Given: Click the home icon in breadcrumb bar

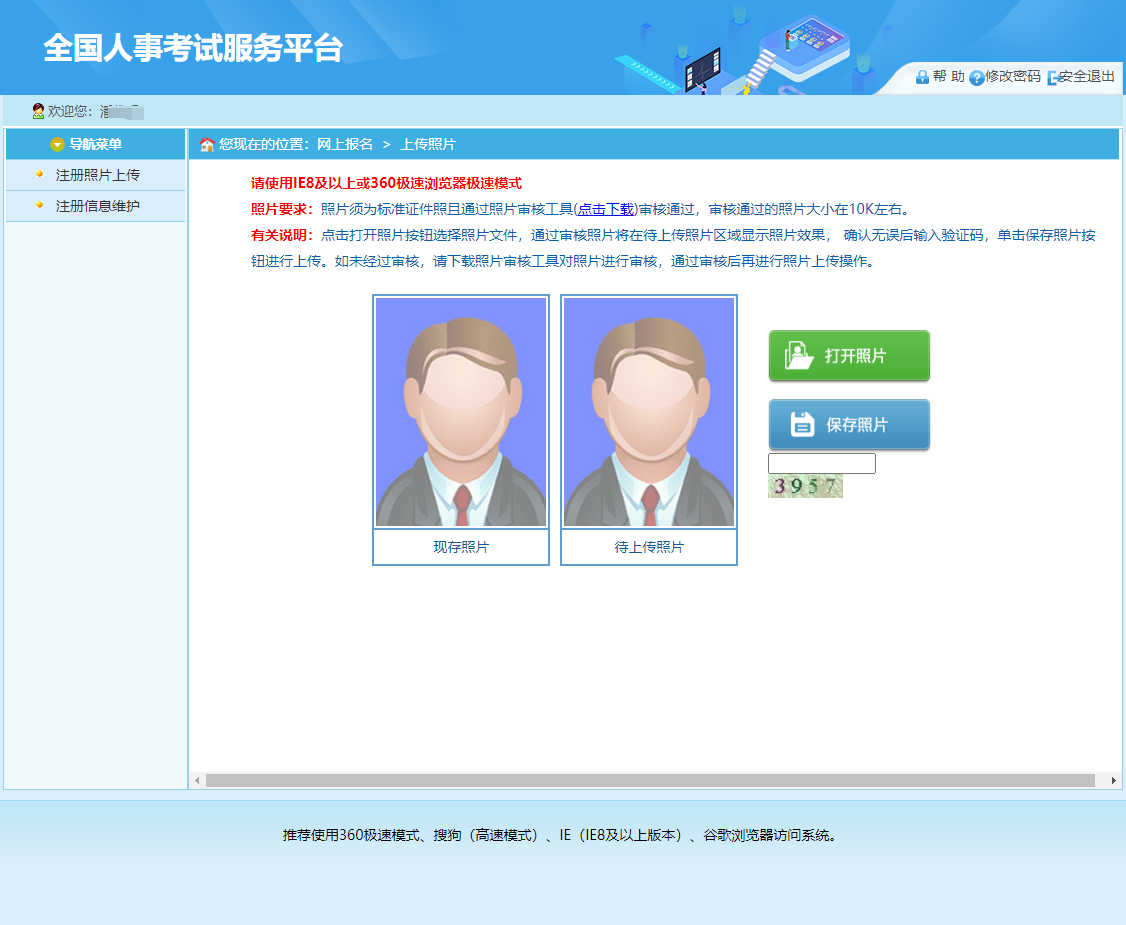Looking at the screenshot, I should point(207,145).
